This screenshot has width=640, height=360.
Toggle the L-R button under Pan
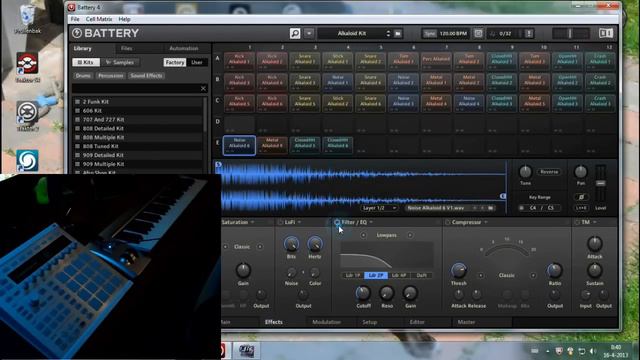pos(581,208)
